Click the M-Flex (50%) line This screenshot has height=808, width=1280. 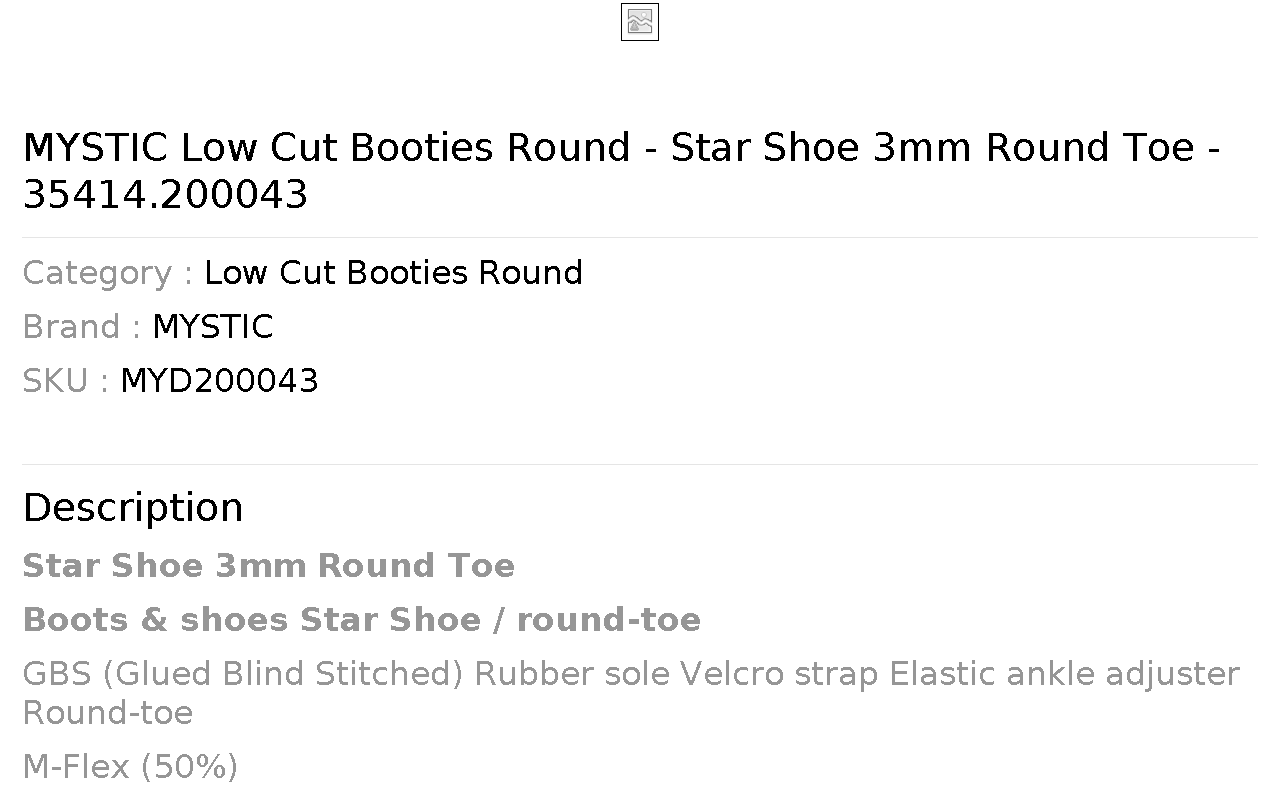coord(130,767)
